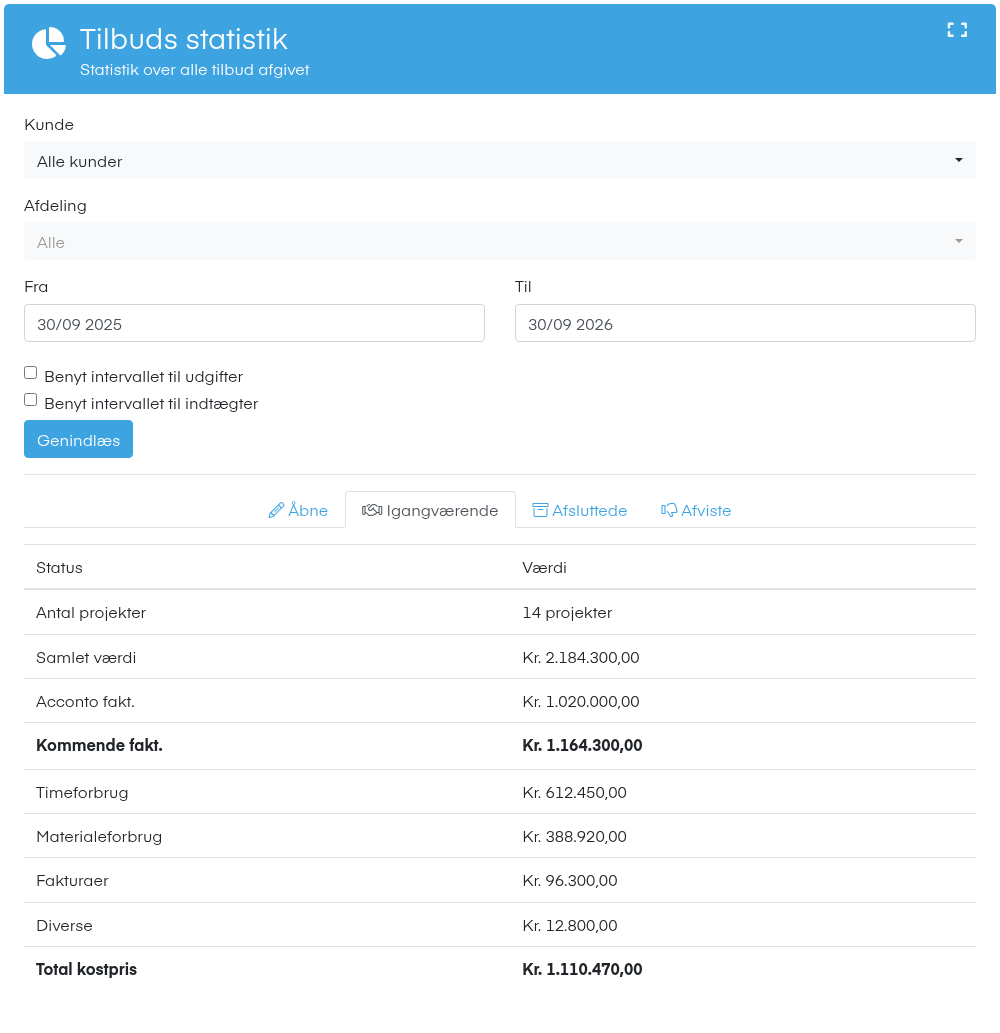Screen dimensions: 1000x1033
Task: Click the value Kr. 1.020.000,00
Action: [581, 702]
